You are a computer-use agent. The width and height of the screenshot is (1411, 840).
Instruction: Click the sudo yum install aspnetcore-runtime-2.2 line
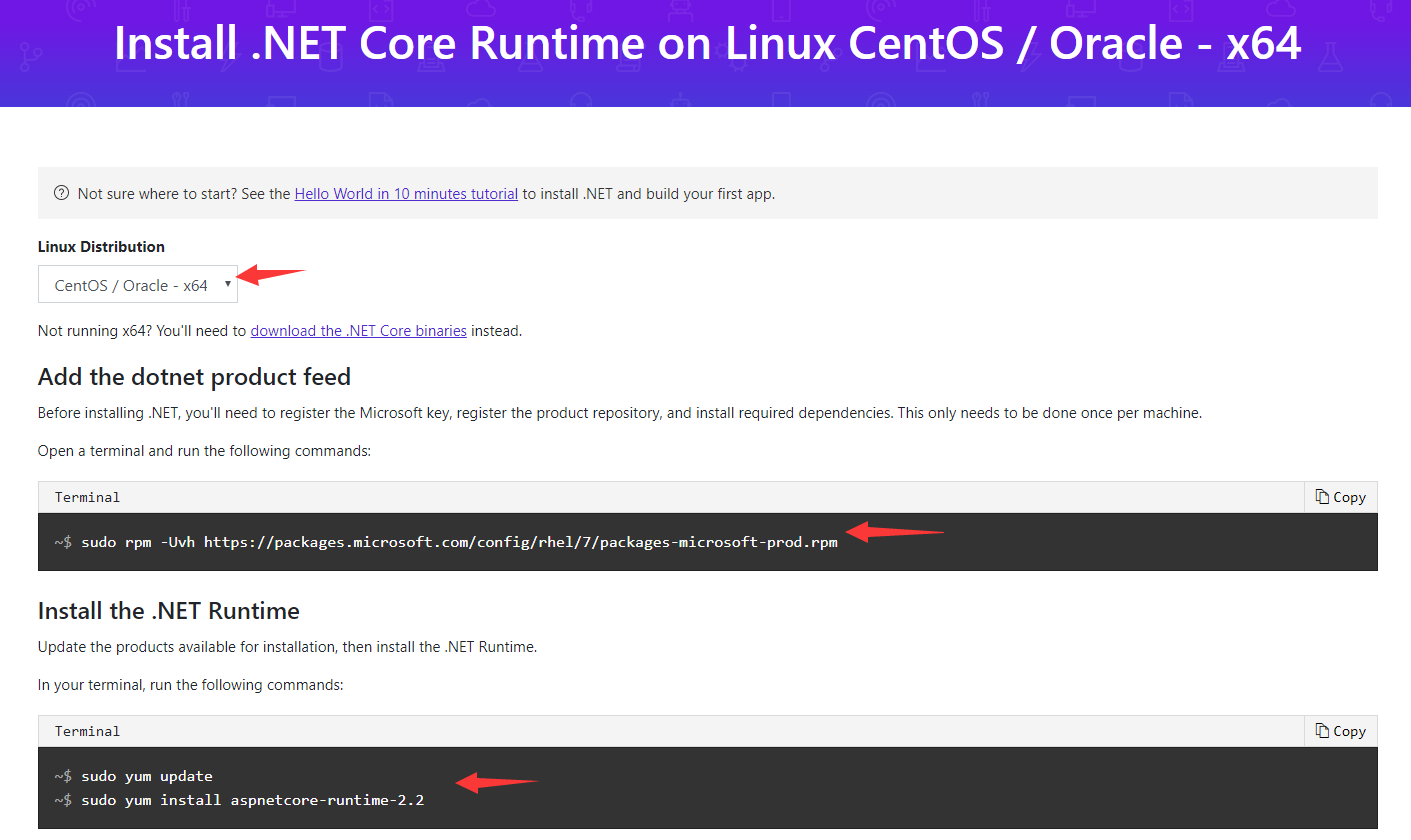point(253,800)
